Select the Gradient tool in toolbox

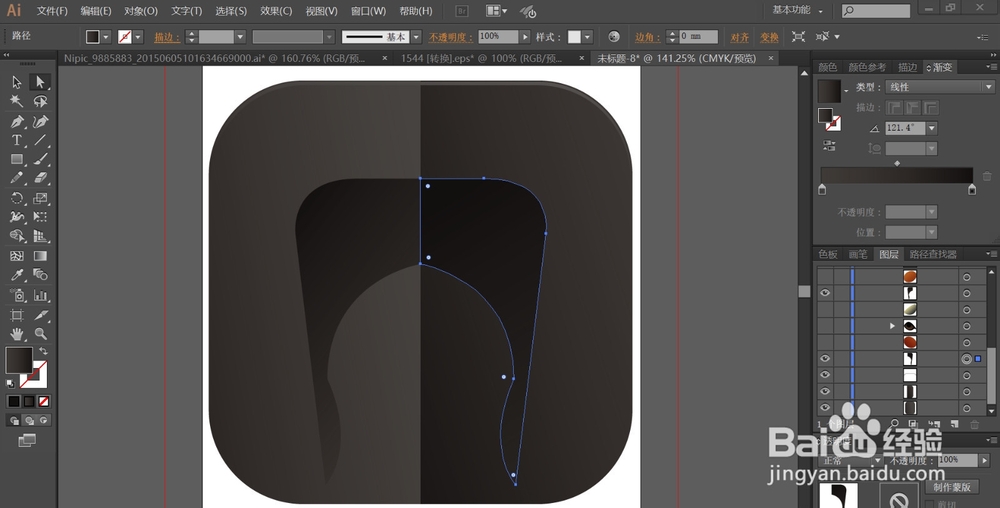tap(40, 256)
